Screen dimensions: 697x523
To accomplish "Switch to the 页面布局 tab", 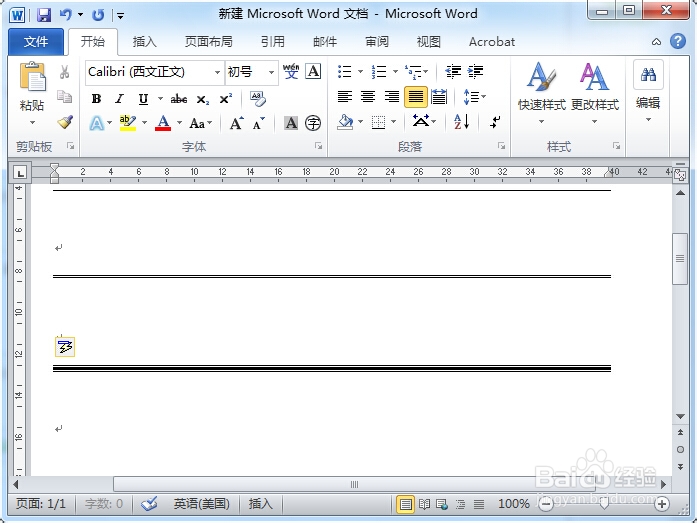I will coord(208,42).
